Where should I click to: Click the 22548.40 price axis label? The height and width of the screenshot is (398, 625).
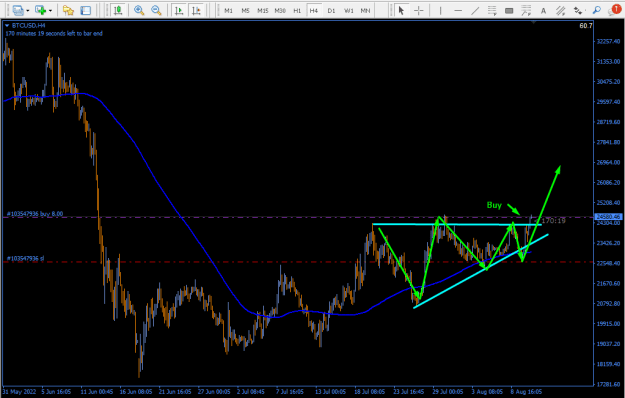tap(608, 263)
